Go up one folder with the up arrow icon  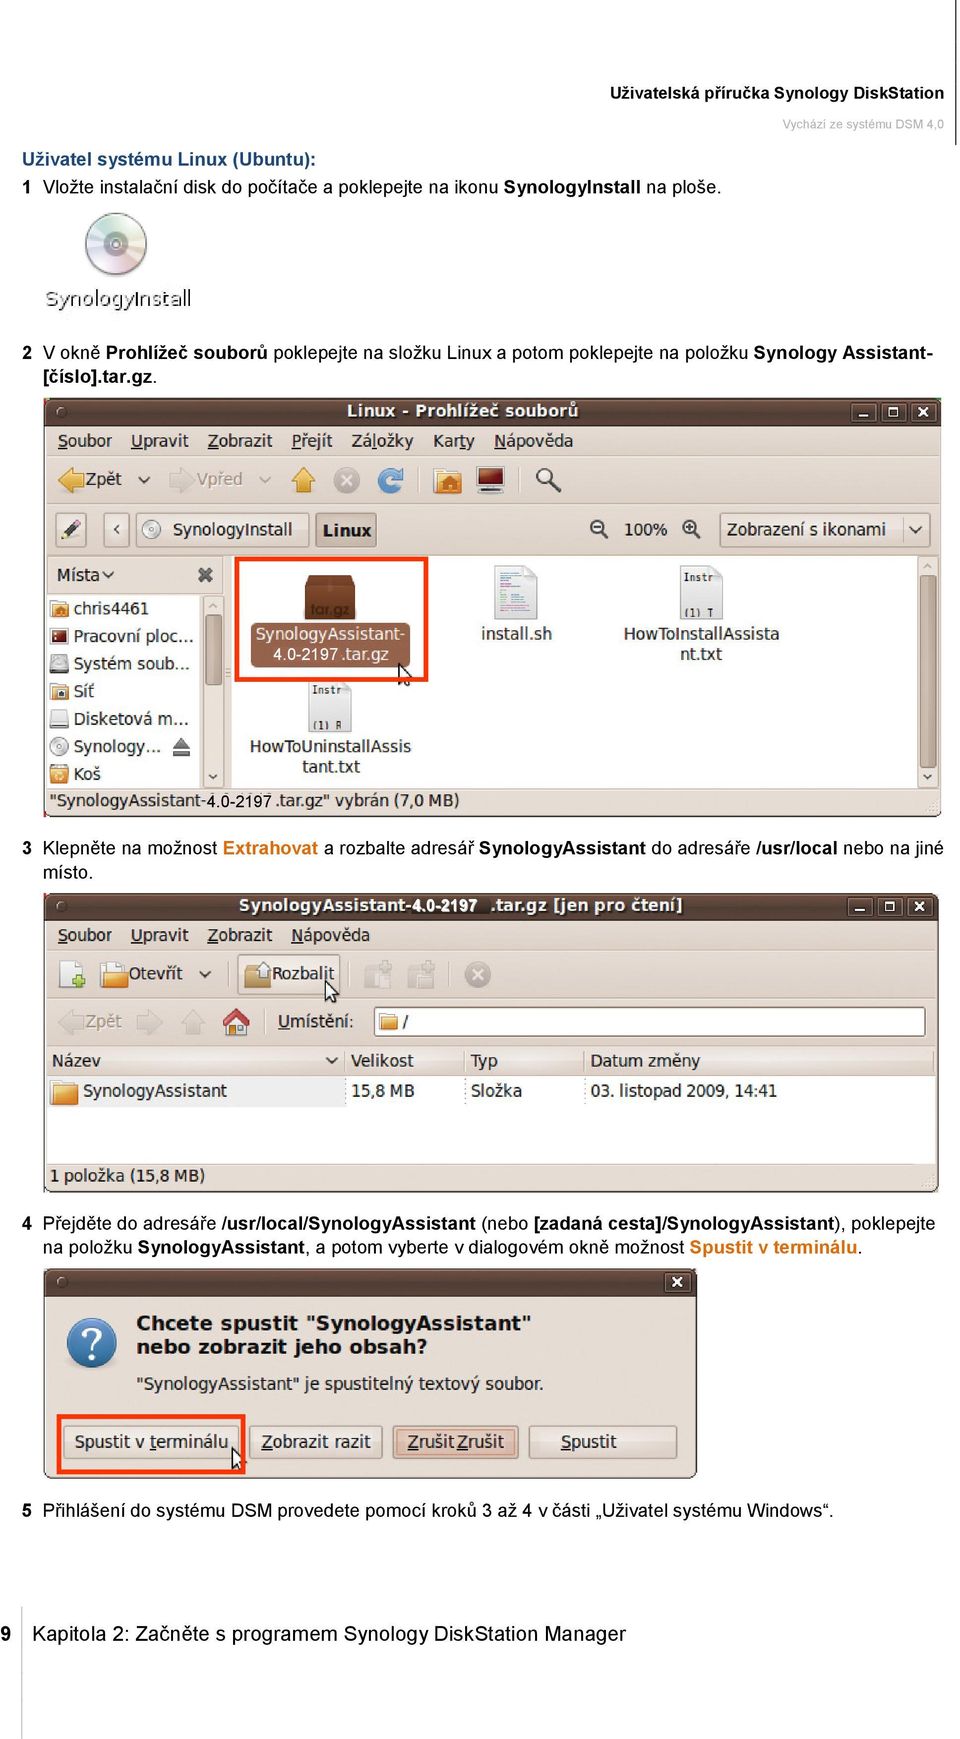[303, 480]
